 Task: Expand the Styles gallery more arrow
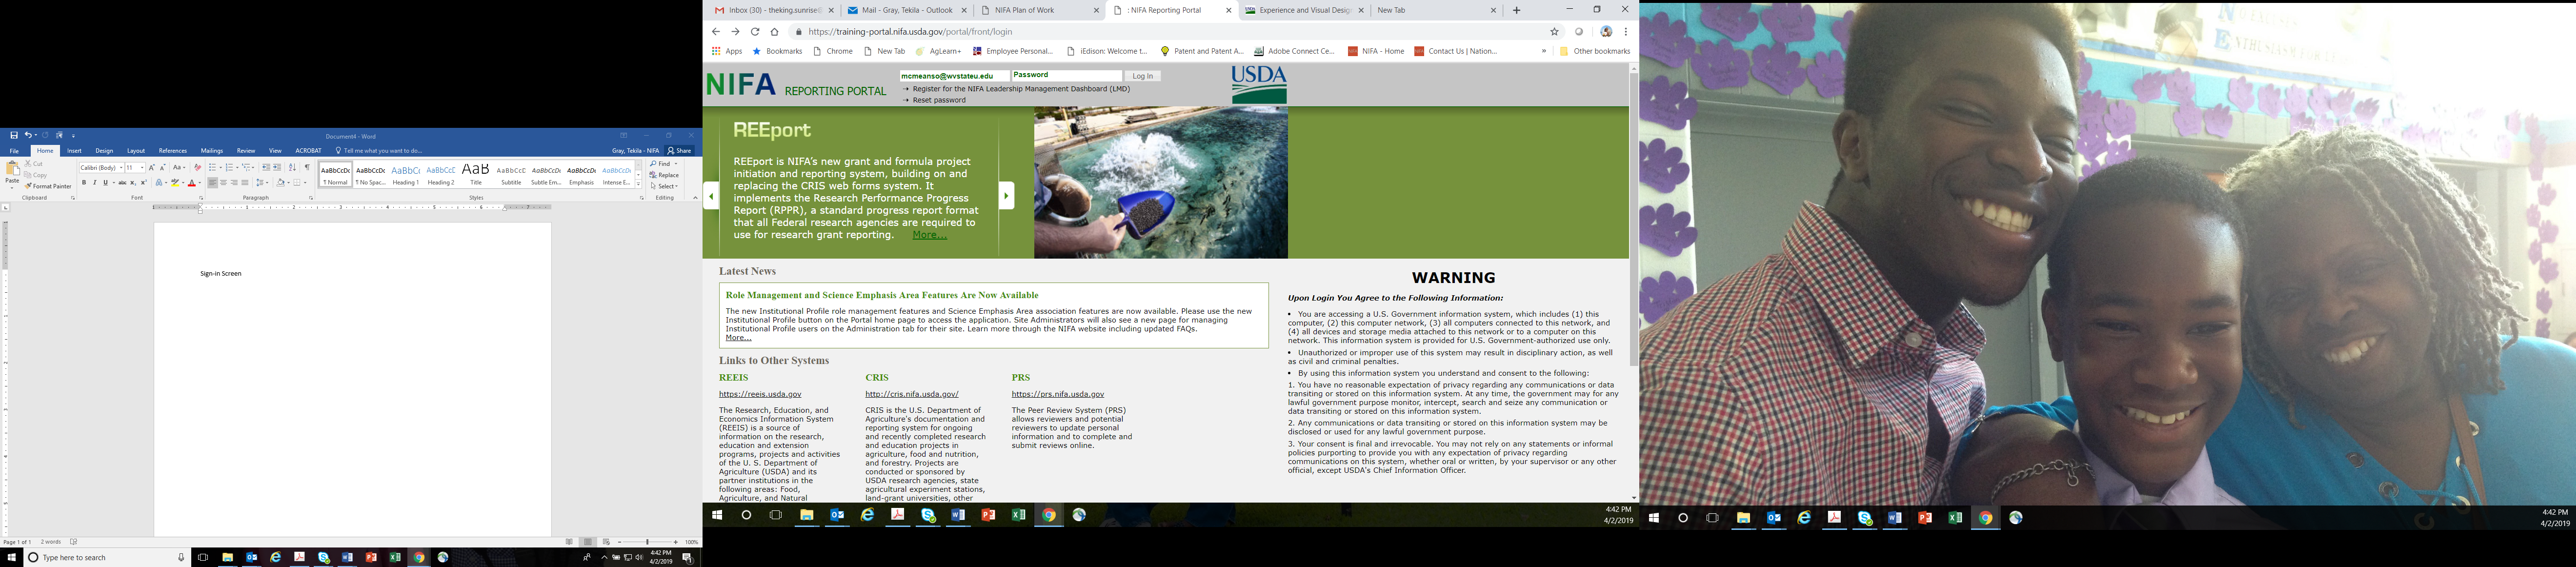(639, 183)
